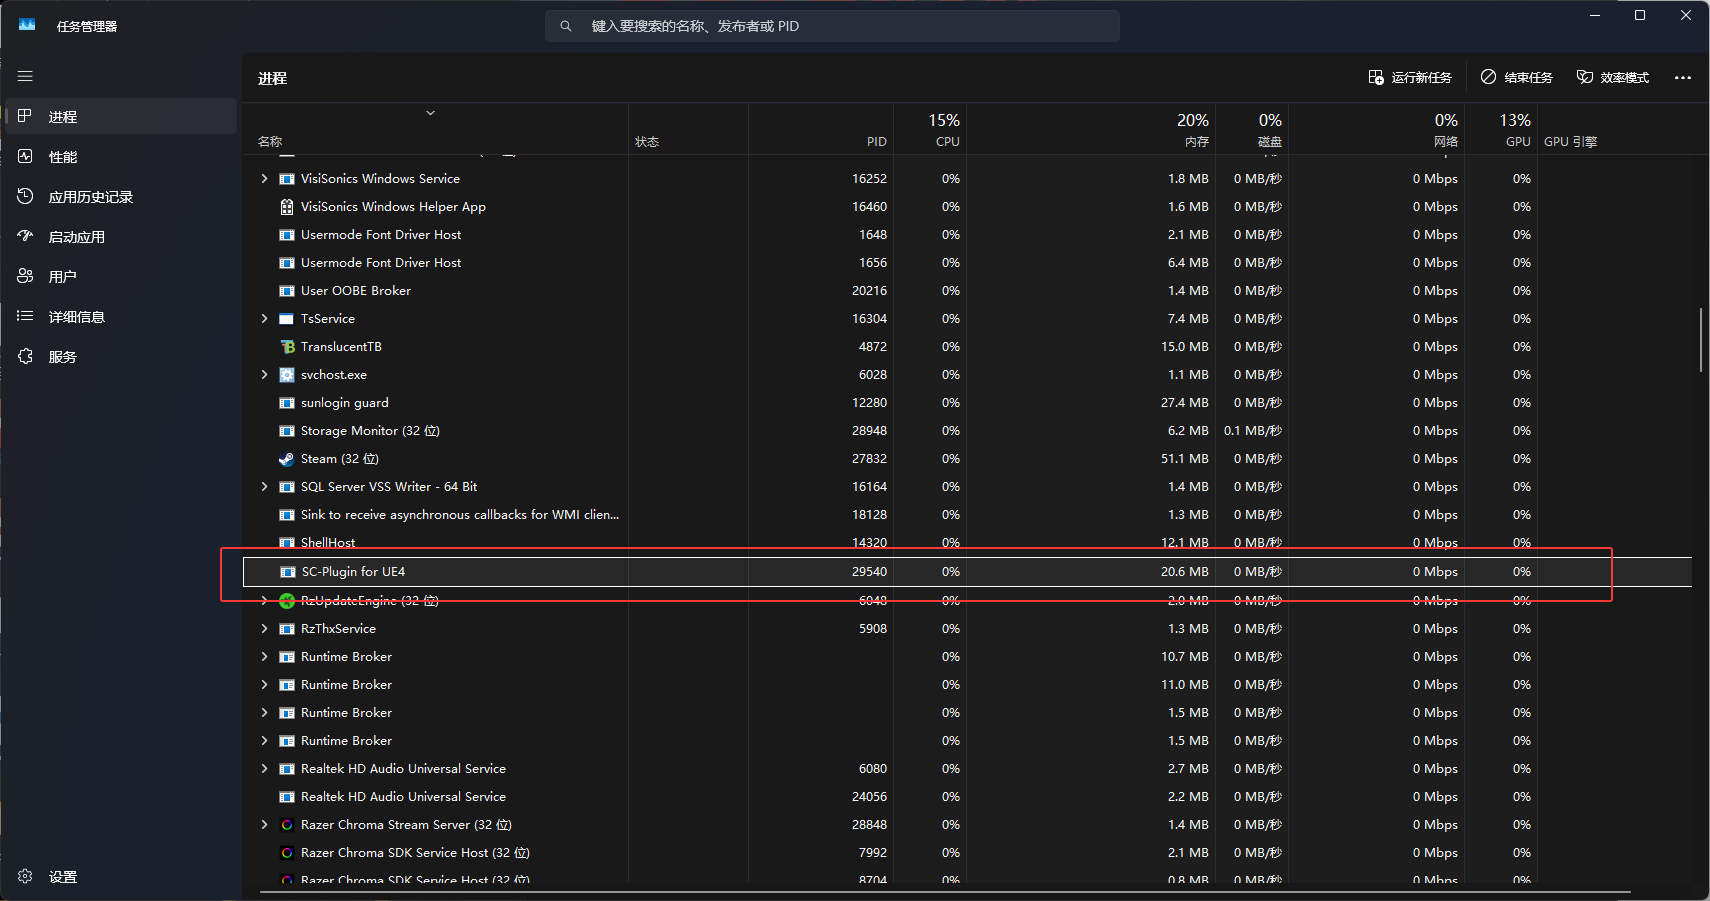The height and width of the screenshot is (901, 1710).
Task: Collapse the column header sort chevron
Action: coord(431,113)
